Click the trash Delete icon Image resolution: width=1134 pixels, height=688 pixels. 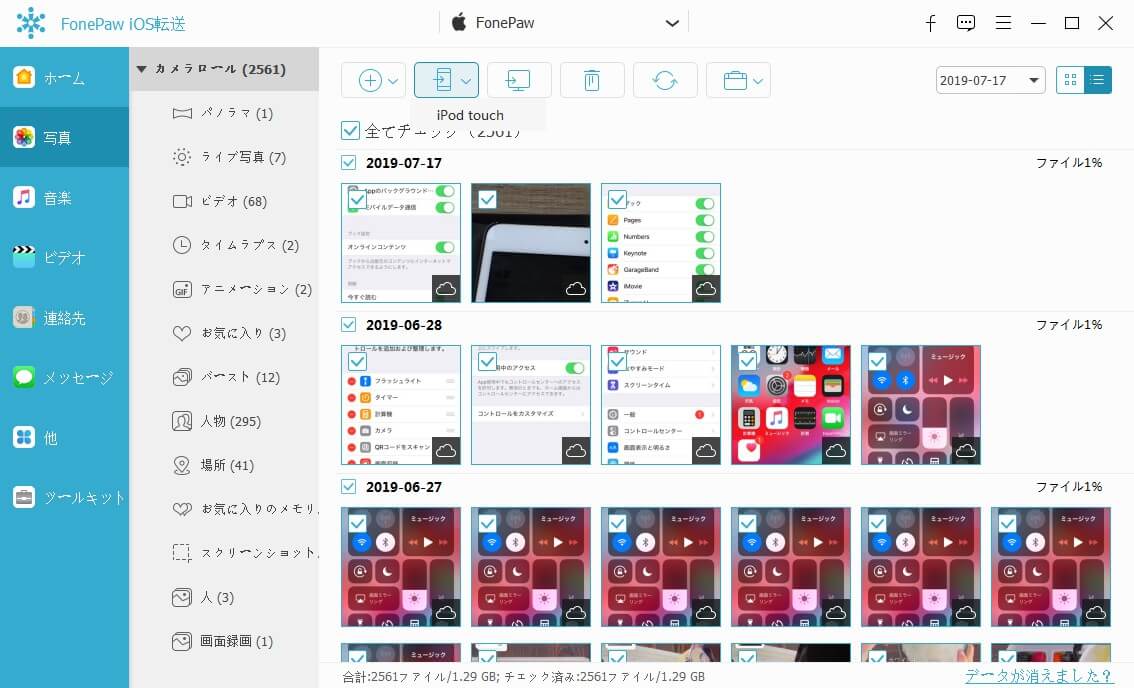pyautogui.click(x=592, y=80)
